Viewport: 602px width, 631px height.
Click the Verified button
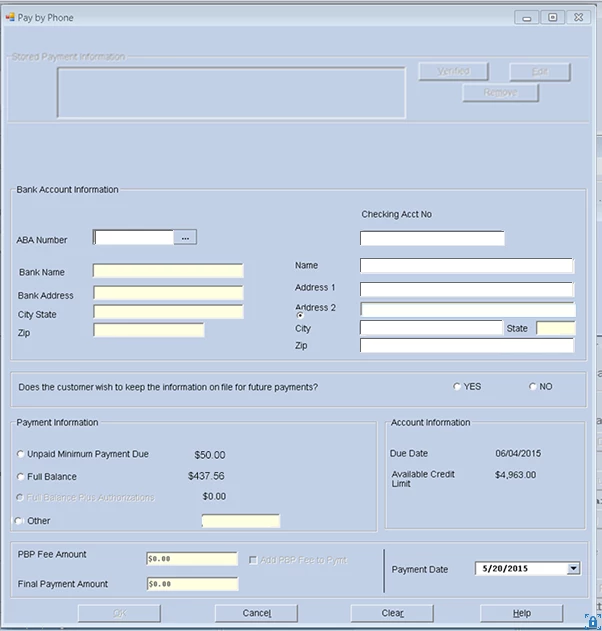[454, 71]
